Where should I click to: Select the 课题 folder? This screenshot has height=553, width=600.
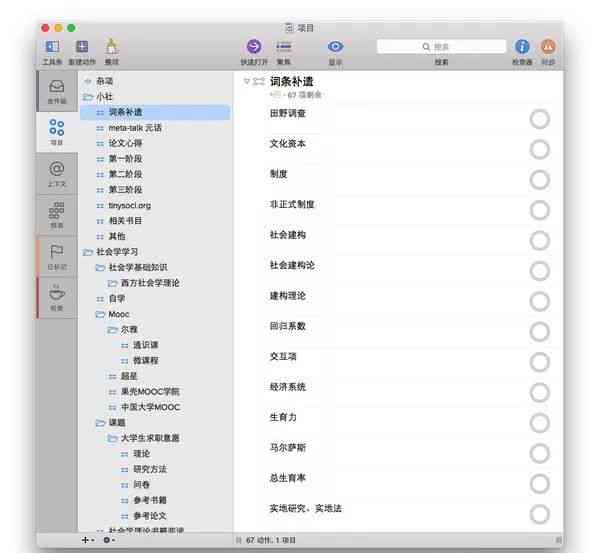(x=117, y=422)
